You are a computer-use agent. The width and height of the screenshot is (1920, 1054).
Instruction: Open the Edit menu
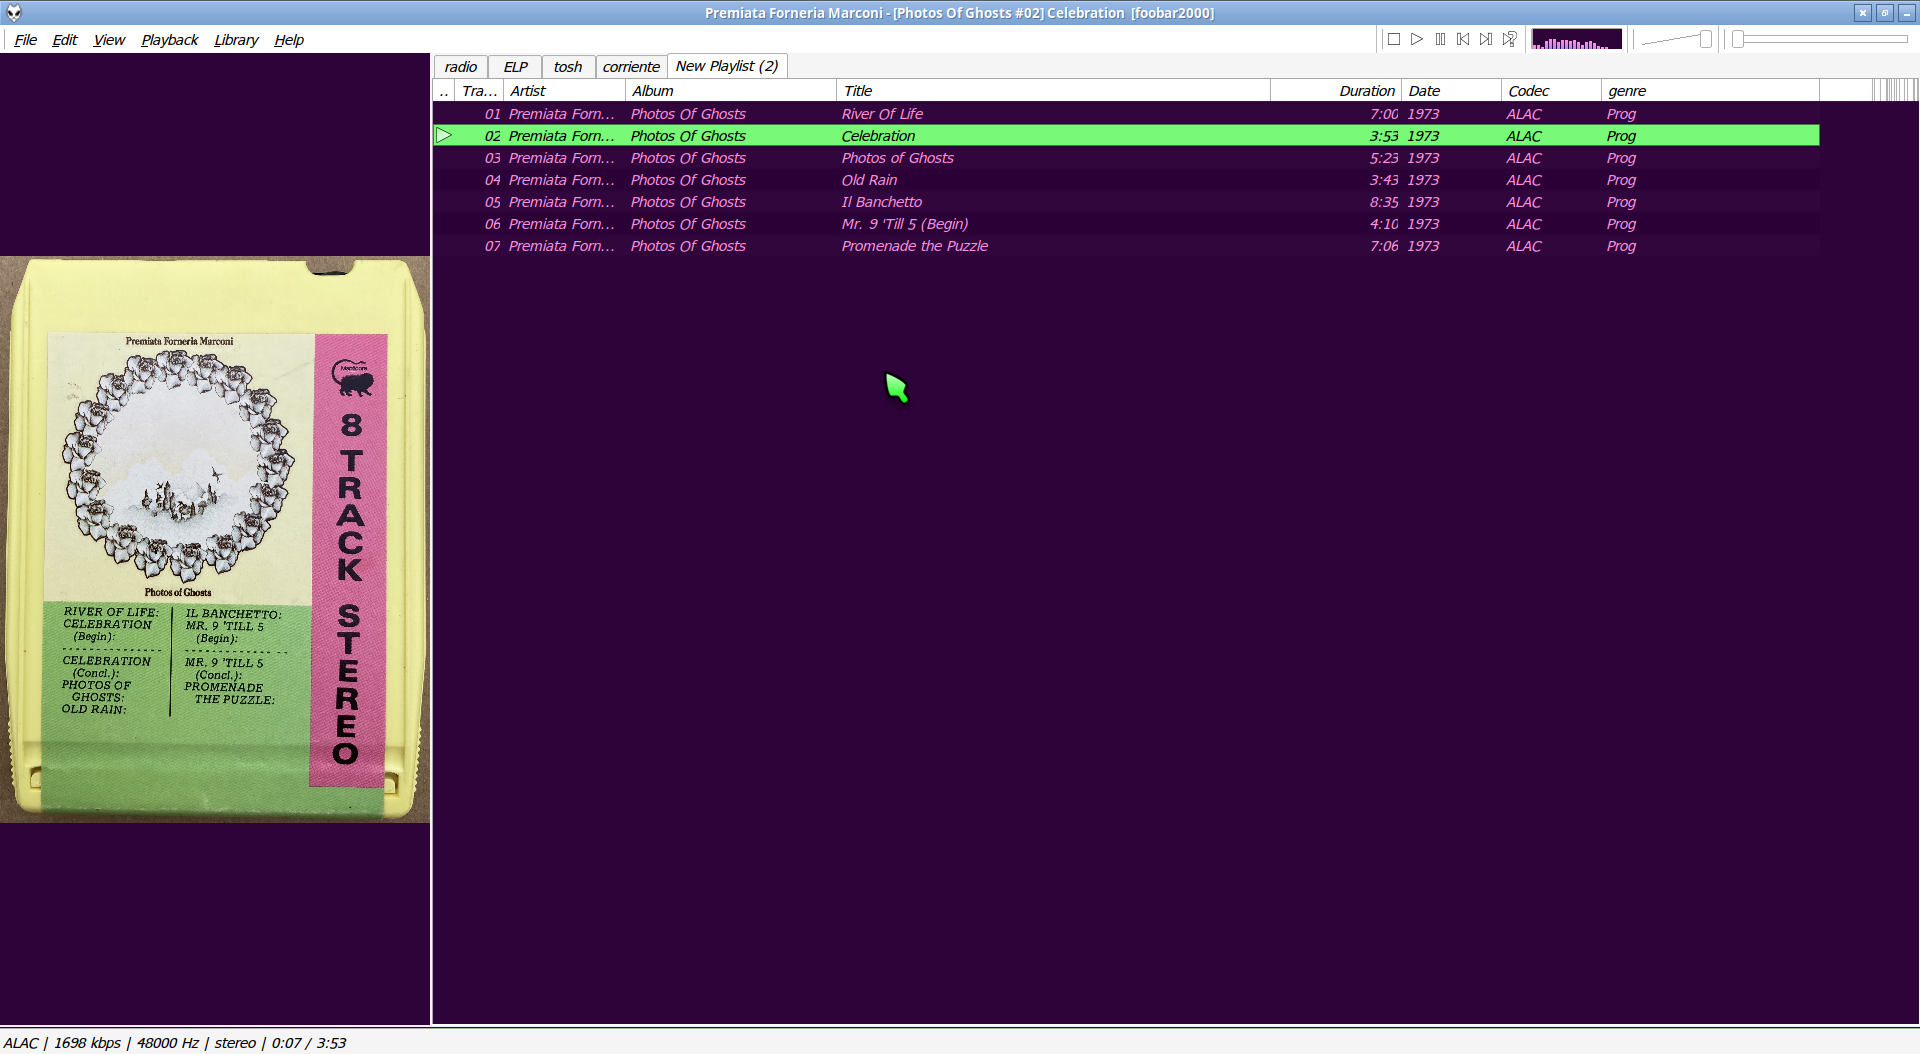[x=65, y=40]
